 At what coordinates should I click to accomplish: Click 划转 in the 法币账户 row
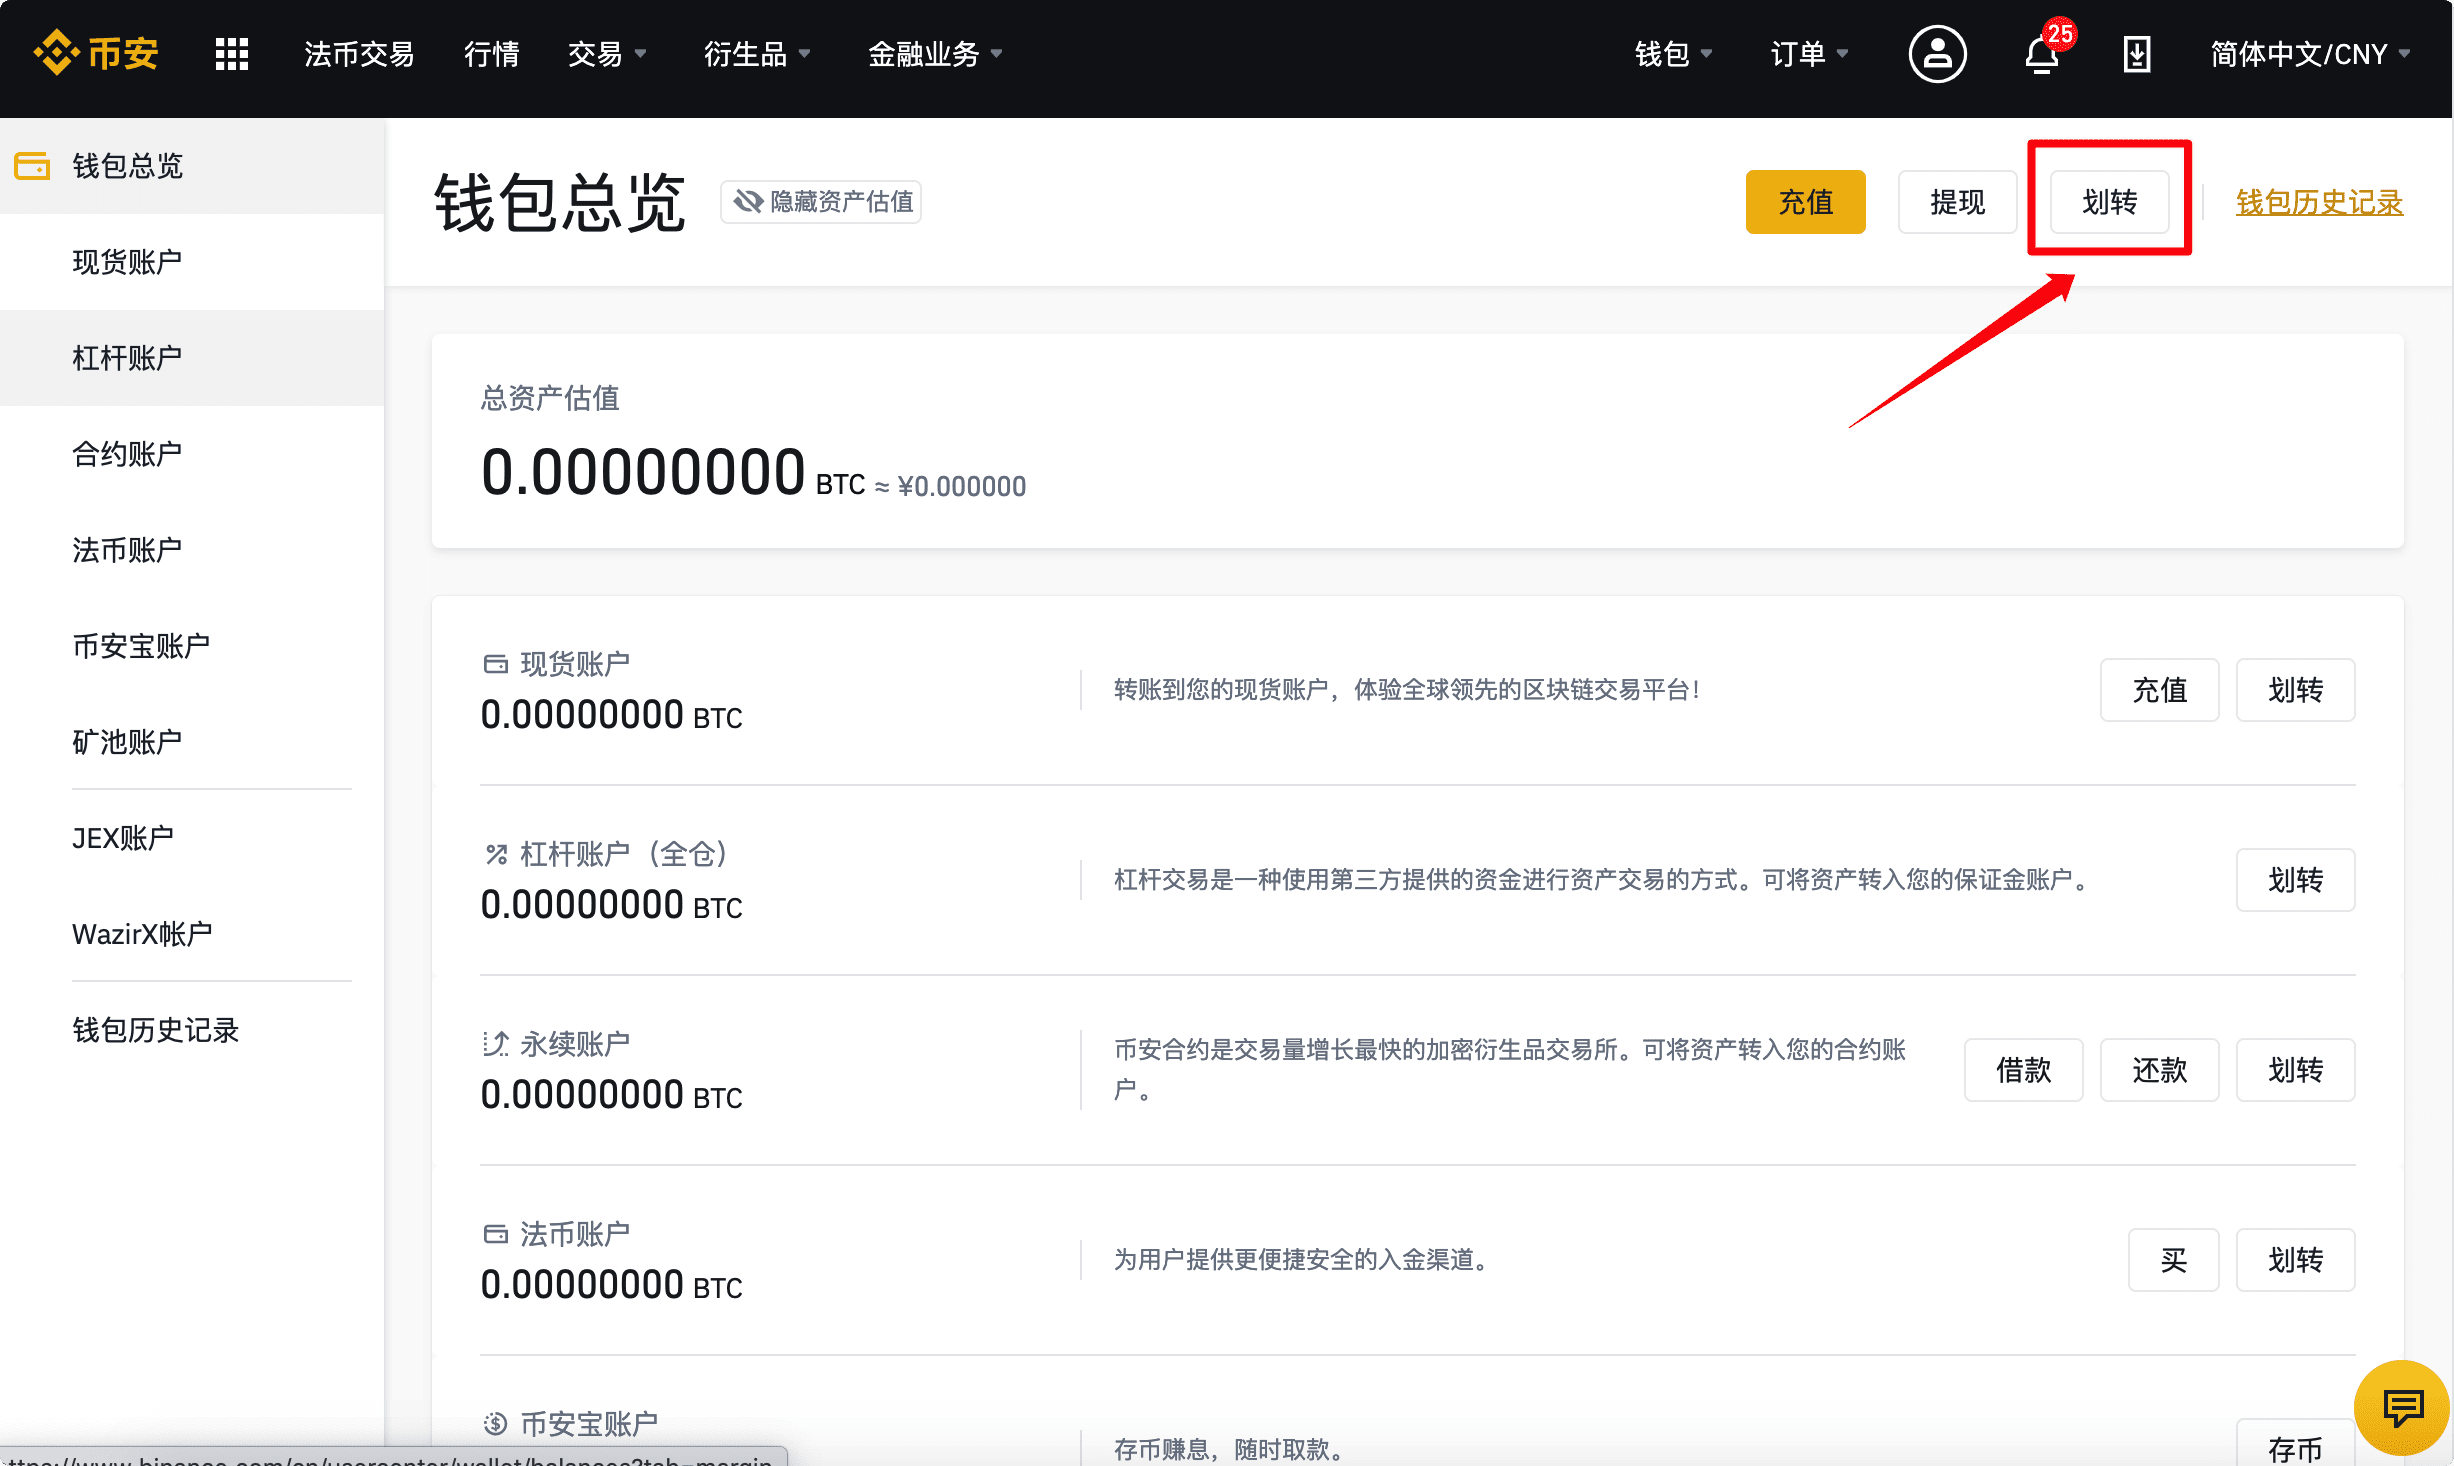[2295, 1260]
